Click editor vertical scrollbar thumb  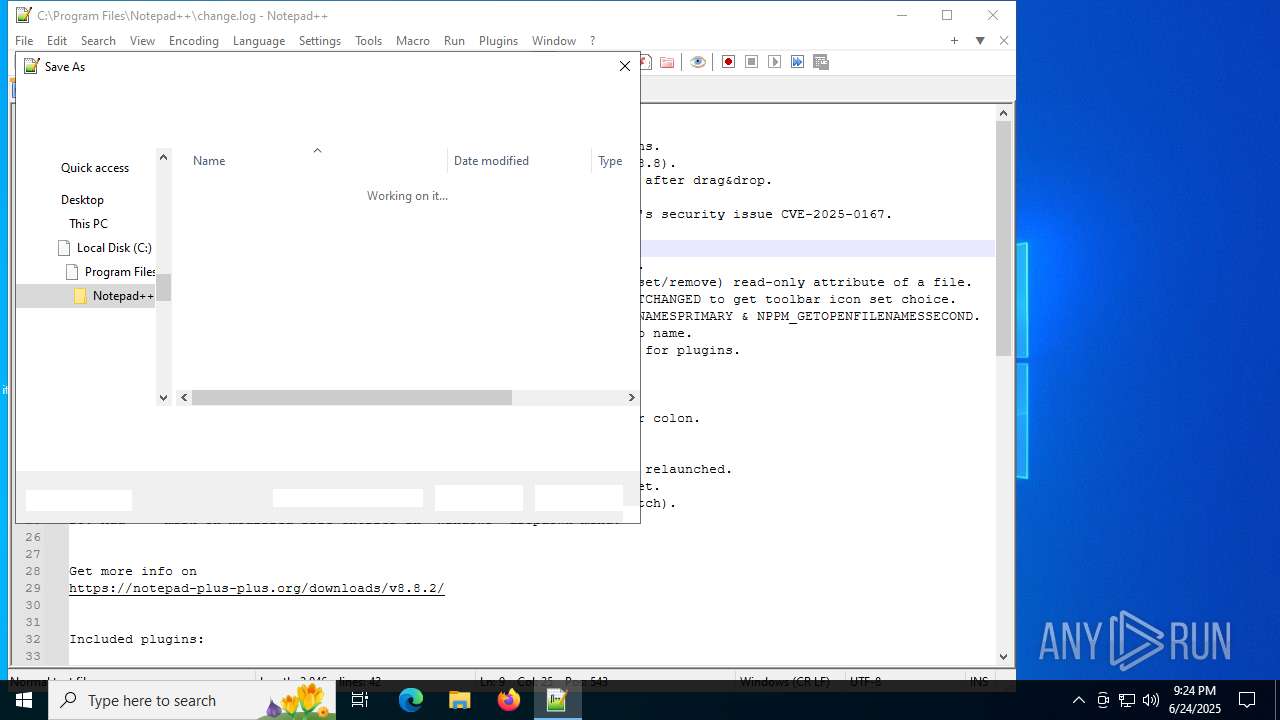click(x=1004, y=239)
